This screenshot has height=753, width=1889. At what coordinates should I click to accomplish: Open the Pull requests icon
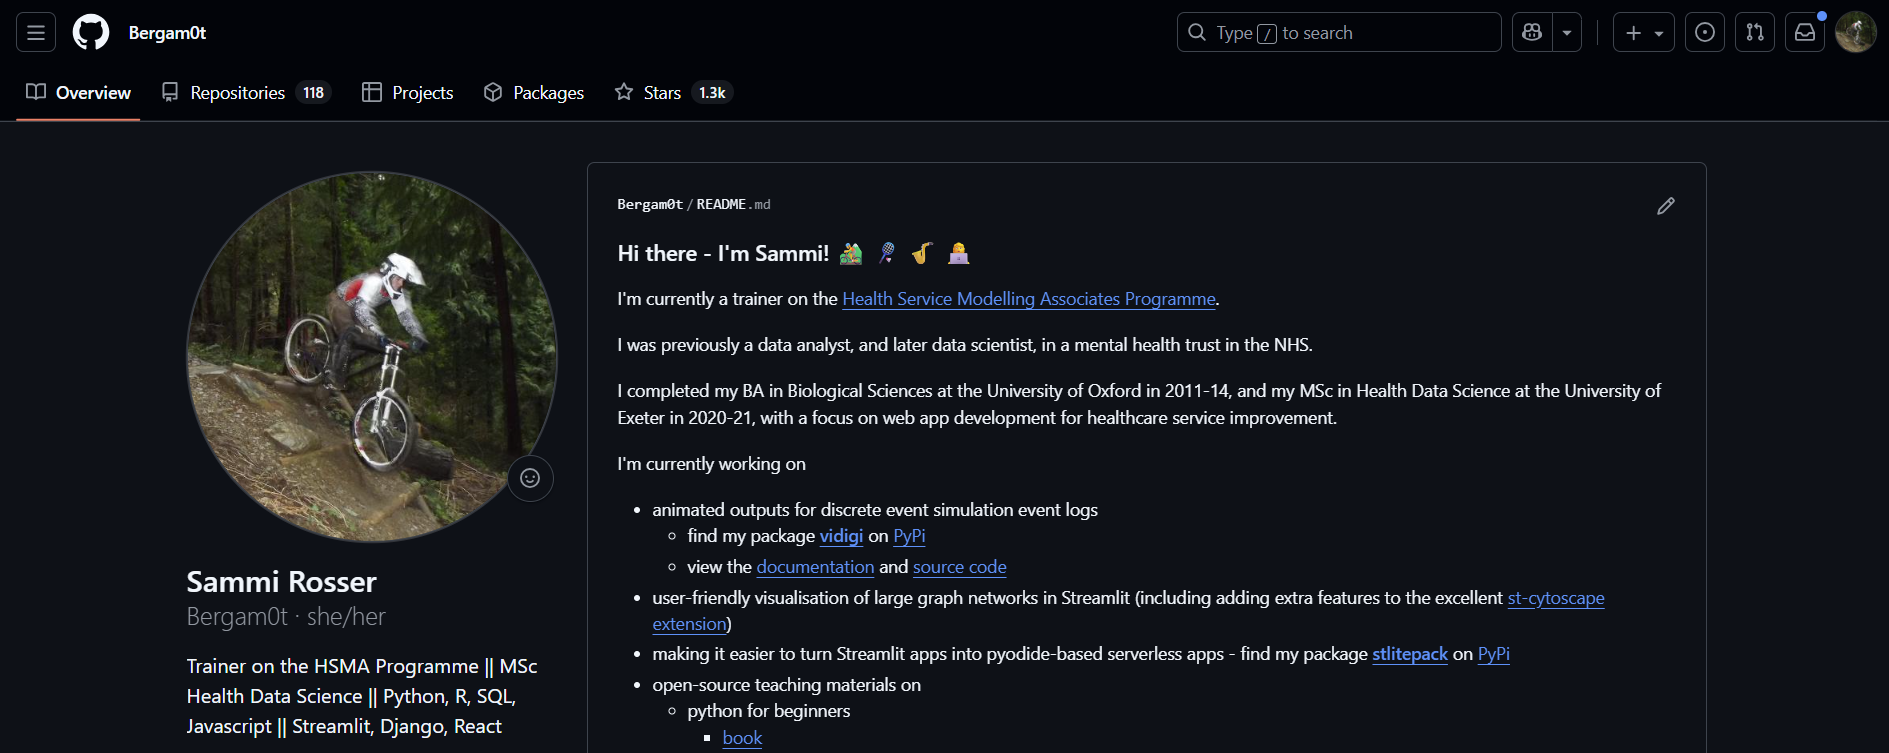1755,33
